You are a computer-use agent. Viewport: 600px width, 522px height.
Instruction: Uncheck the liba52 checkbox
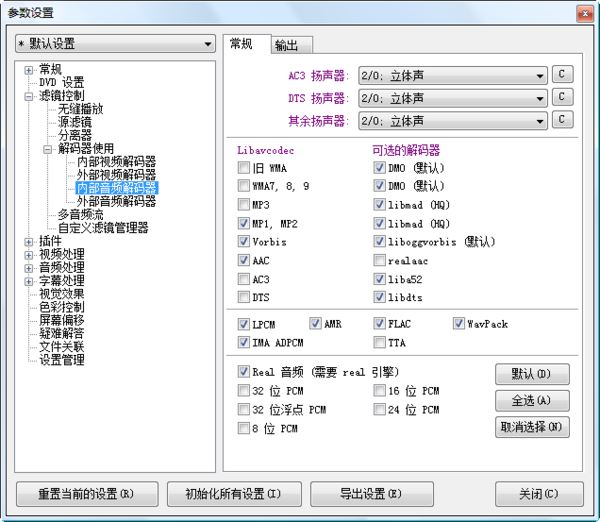point(379,279)
